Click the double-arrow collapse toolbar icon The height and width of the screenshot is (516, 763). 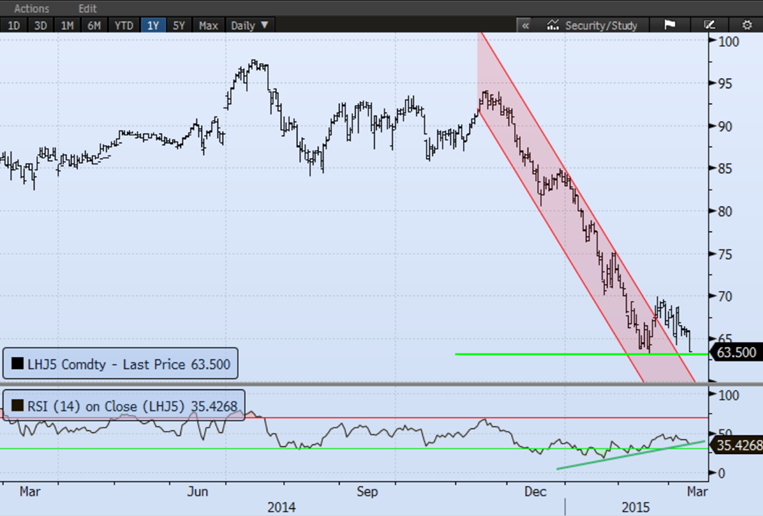coord(525,24)
